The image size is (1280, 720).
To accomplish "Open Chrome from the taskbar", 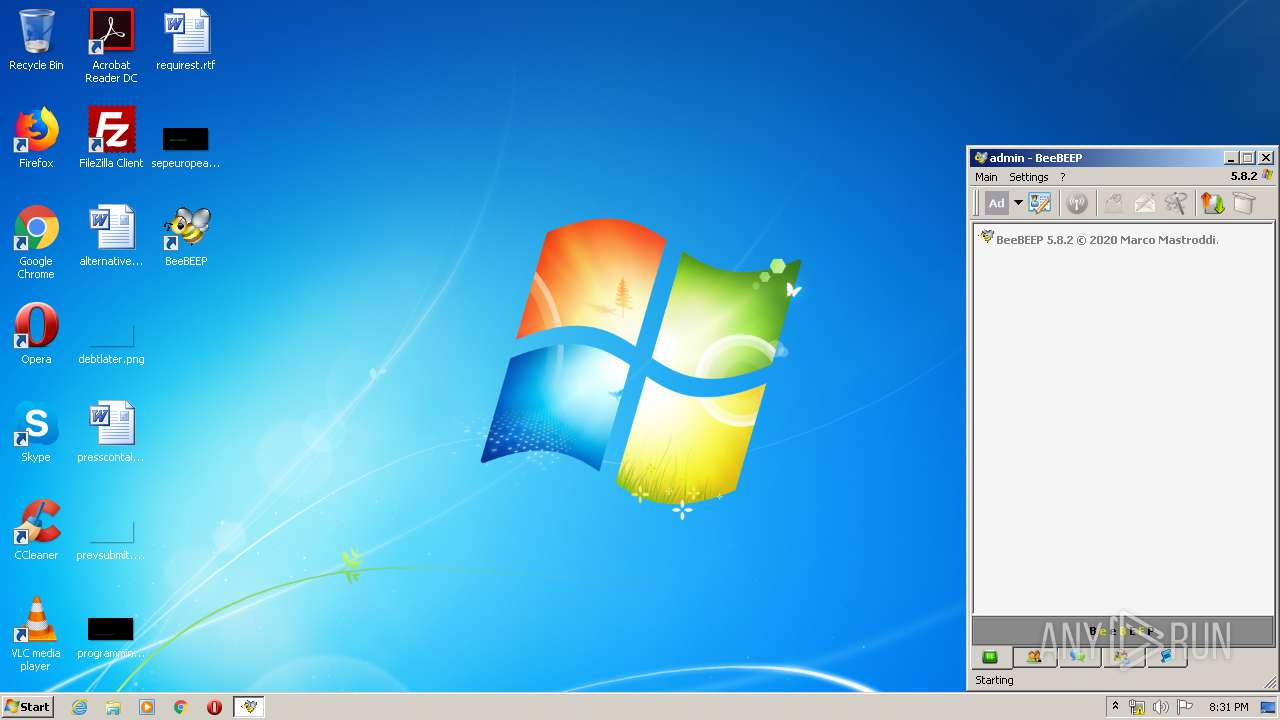I will 181,707.
